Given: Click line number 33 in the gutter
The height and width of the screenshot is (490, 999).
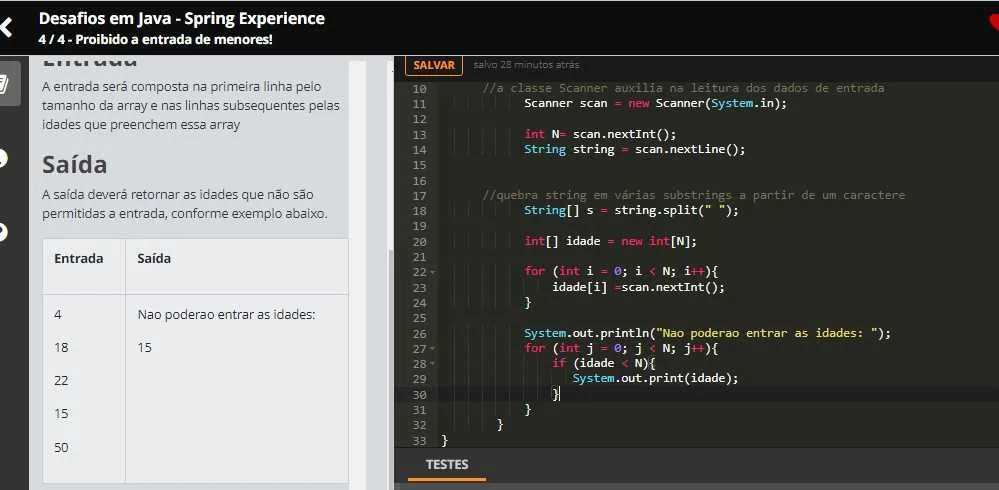Looking at the screenshot, I should pos(419,441).
